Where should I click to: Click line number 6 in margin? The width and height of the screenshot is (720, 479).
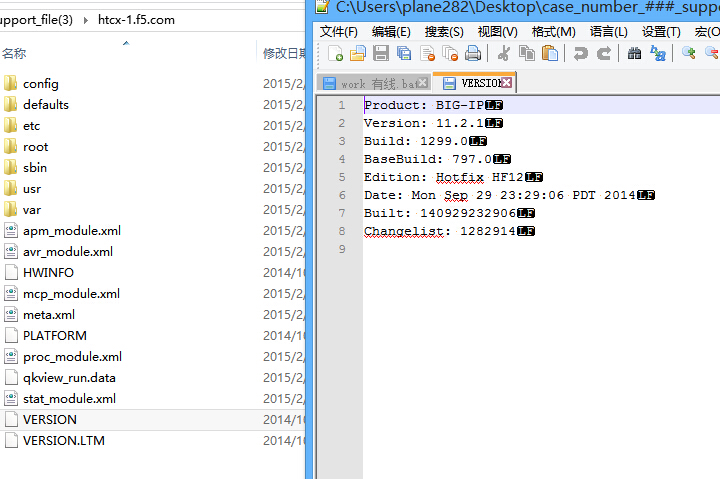(342, 195)
